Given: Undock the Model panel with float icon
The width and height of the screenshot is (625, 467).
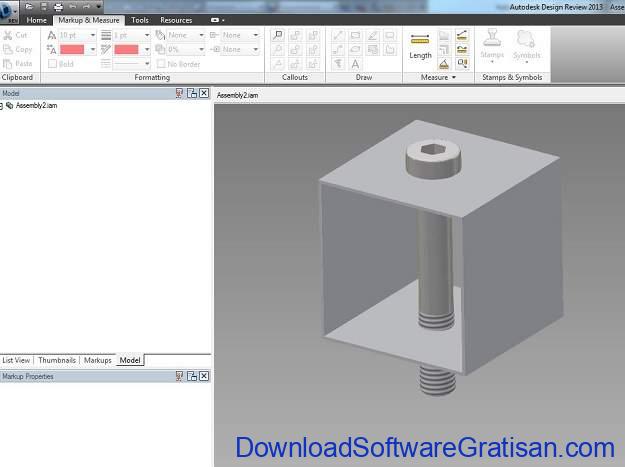Looking at the screenshot, I should (x=192, y=93).
